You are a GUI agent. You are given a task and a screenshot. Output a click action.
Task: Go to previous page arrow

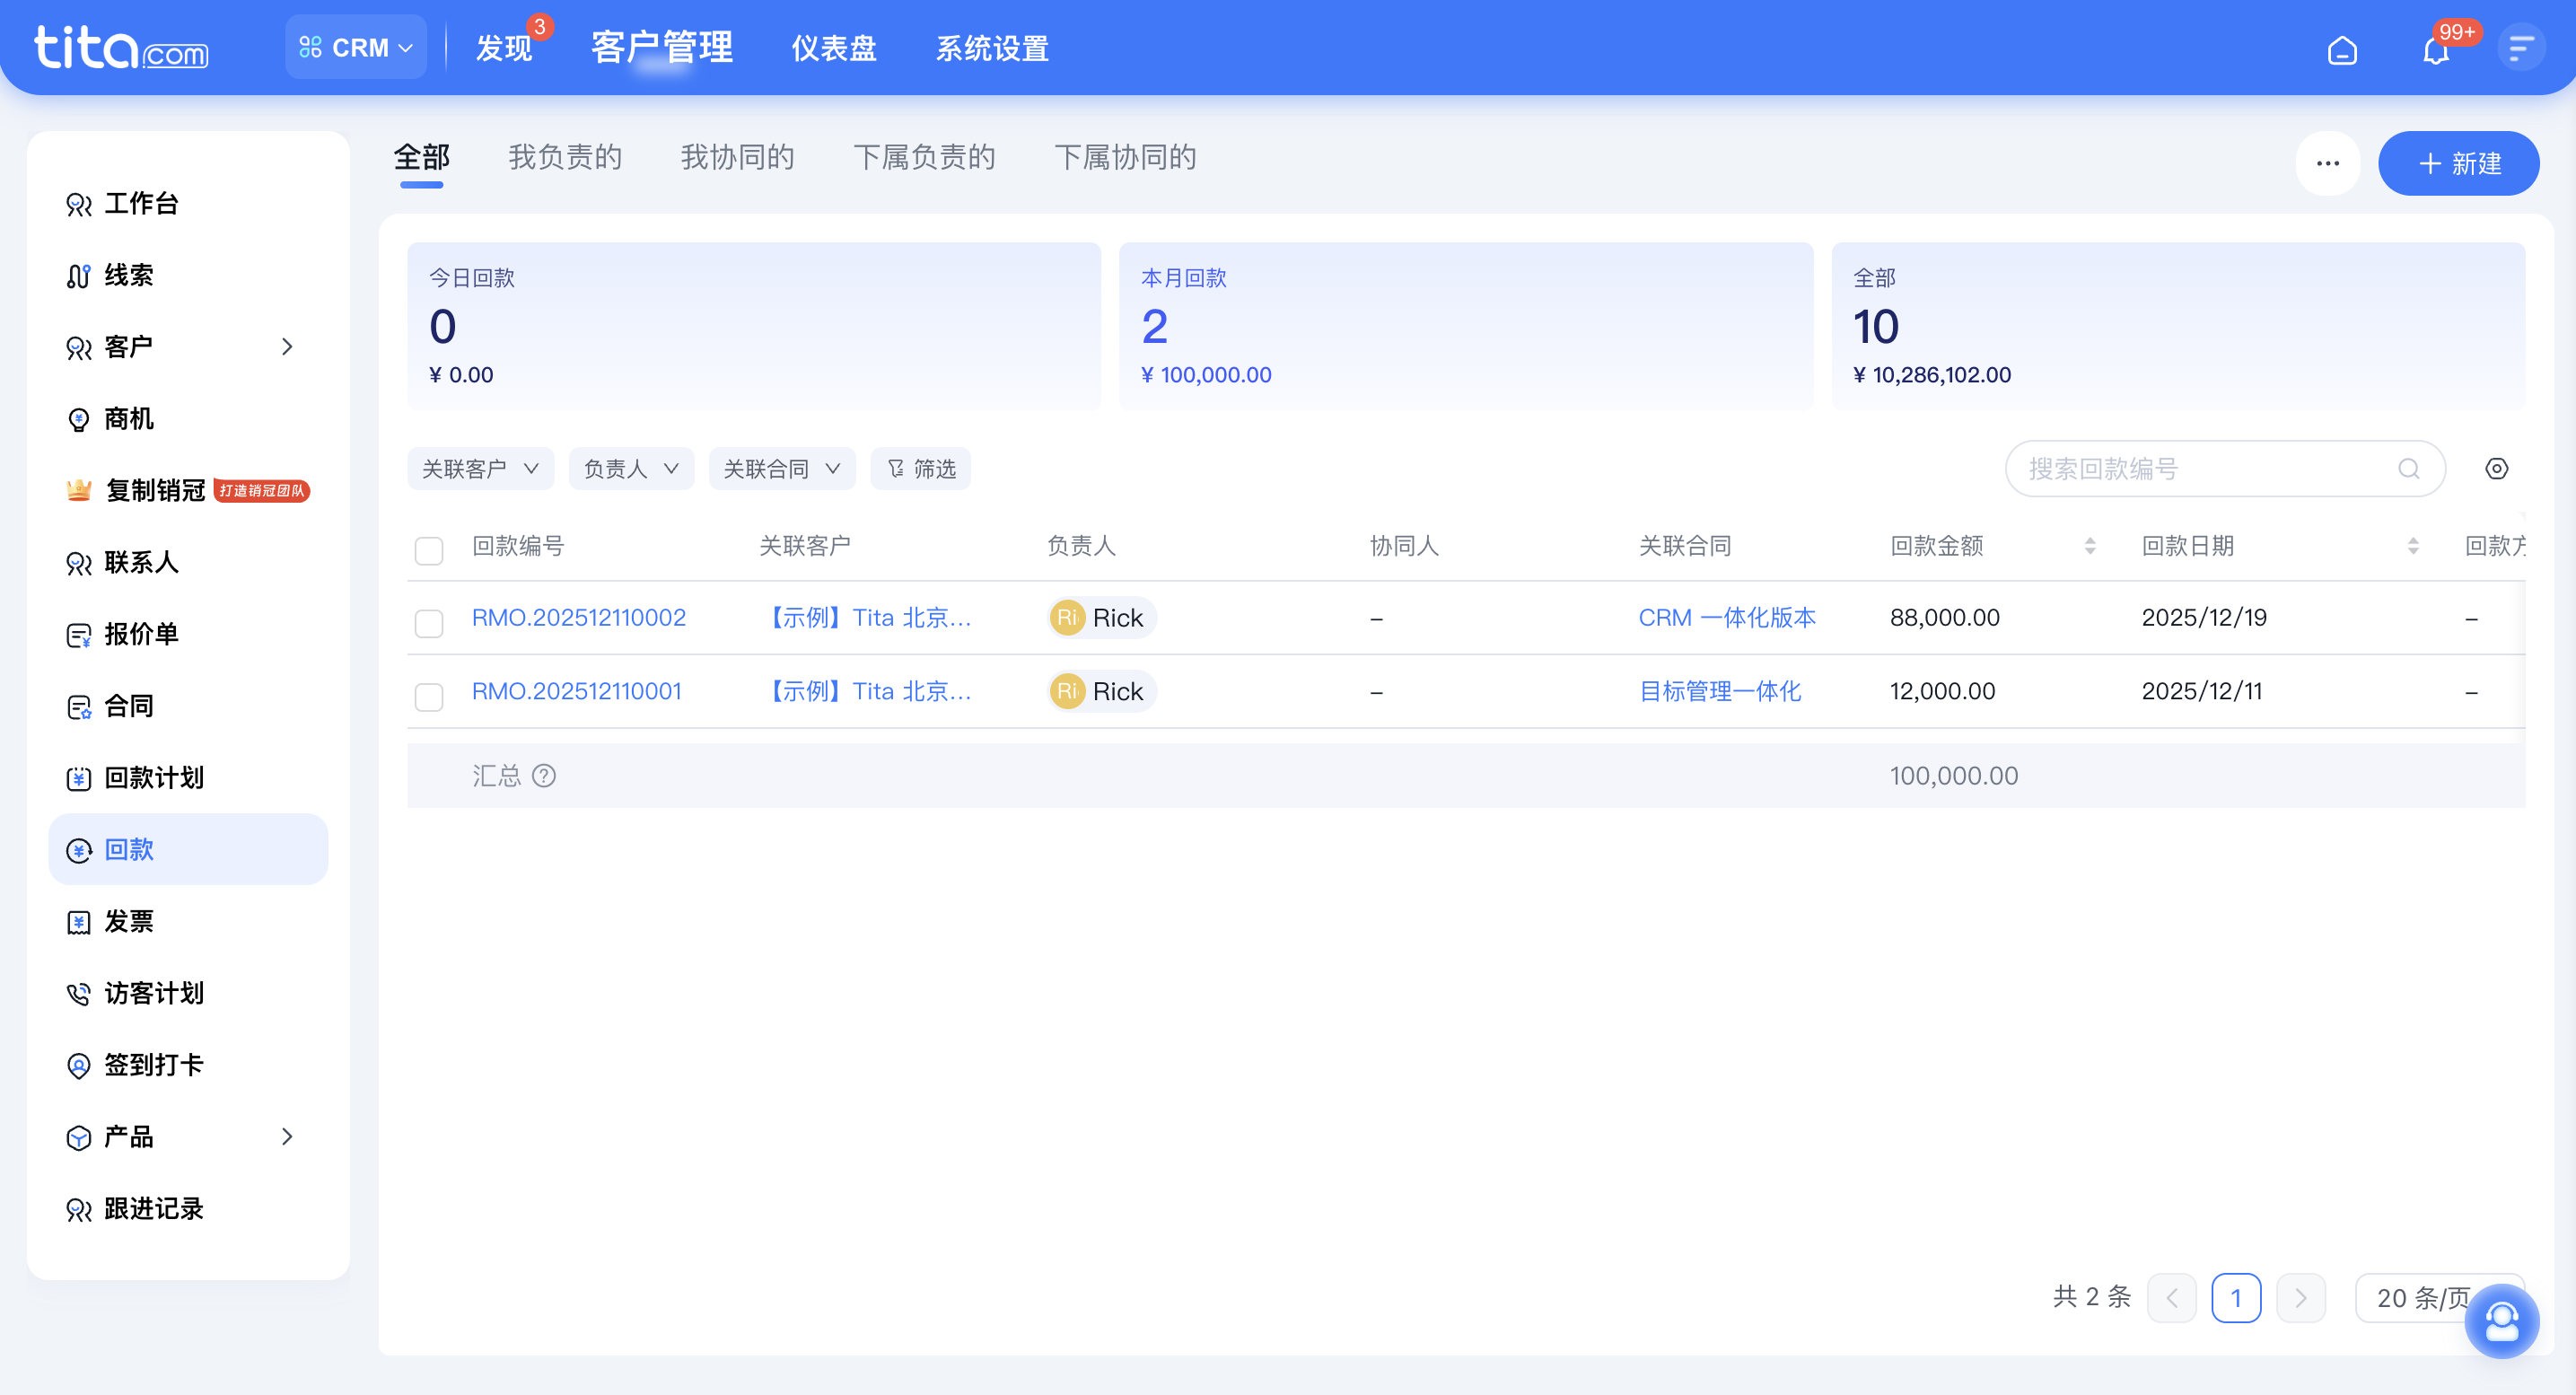click(x=2172, y=1298)
